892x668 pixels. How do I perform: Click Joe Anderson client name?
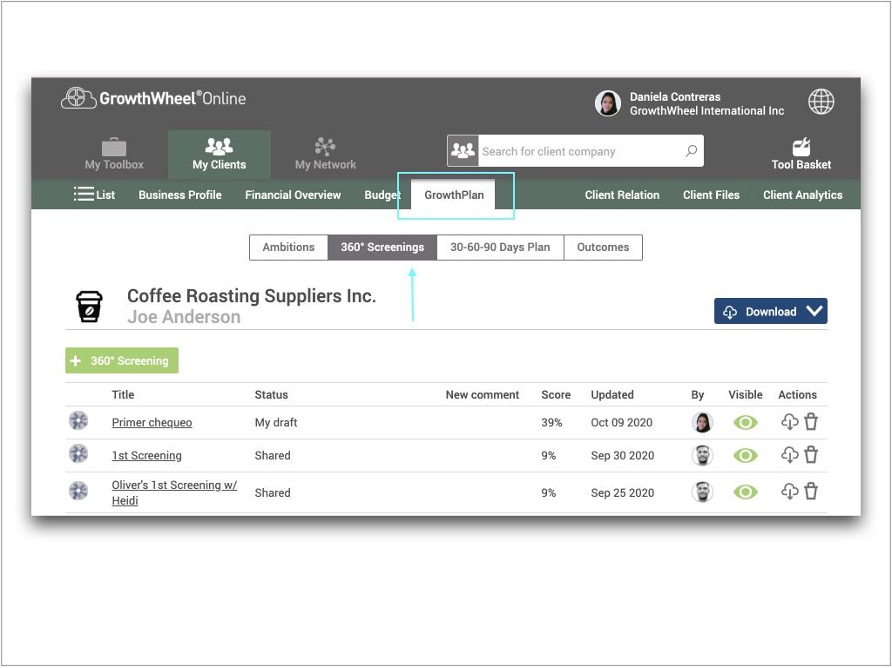(x=184, y=316)
